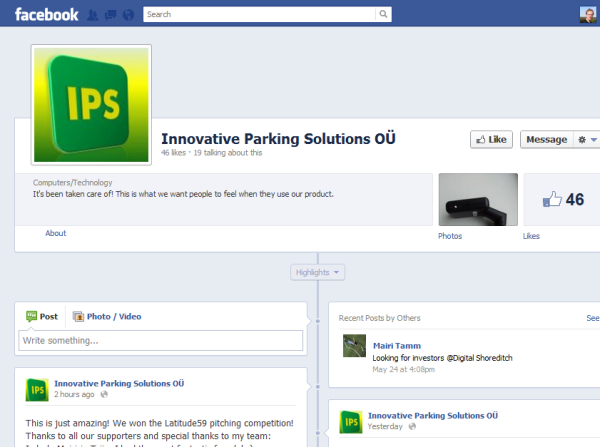
Task: Click the 2 hours ago timestamp
Action: (74, 394)
